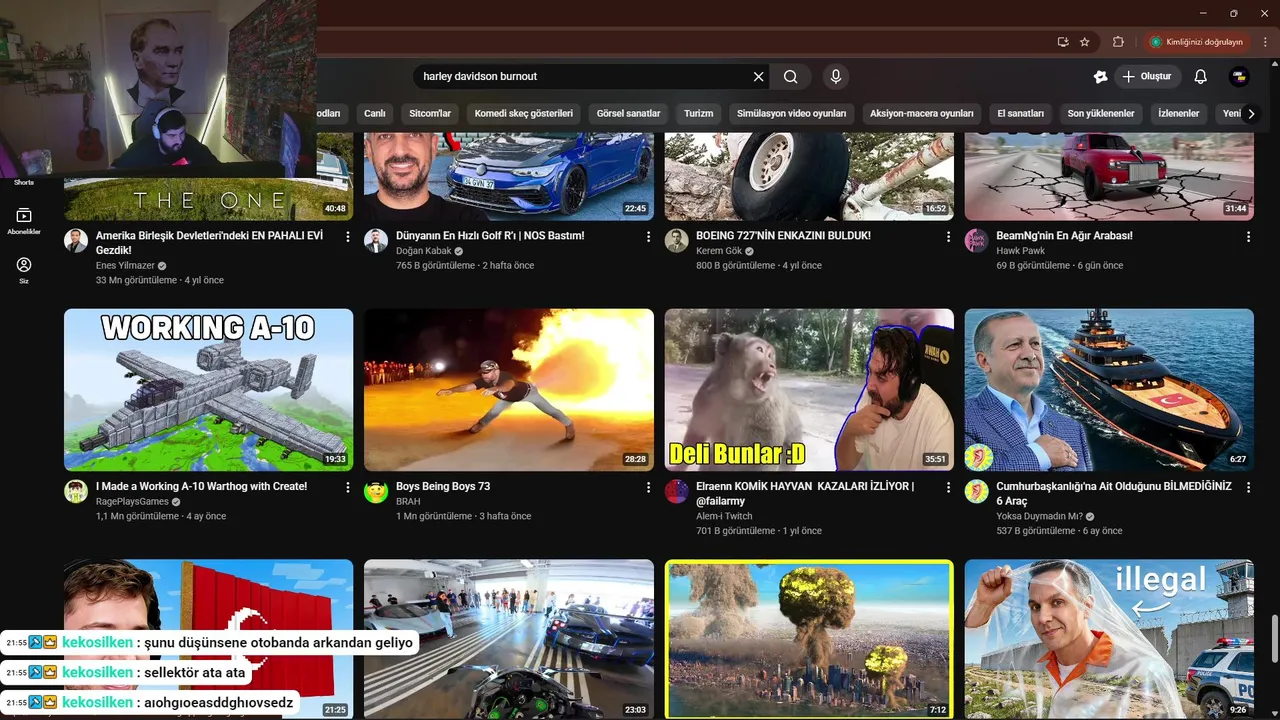
Task: Open BRAH channel avatar
Action: [x=376, y=491]
